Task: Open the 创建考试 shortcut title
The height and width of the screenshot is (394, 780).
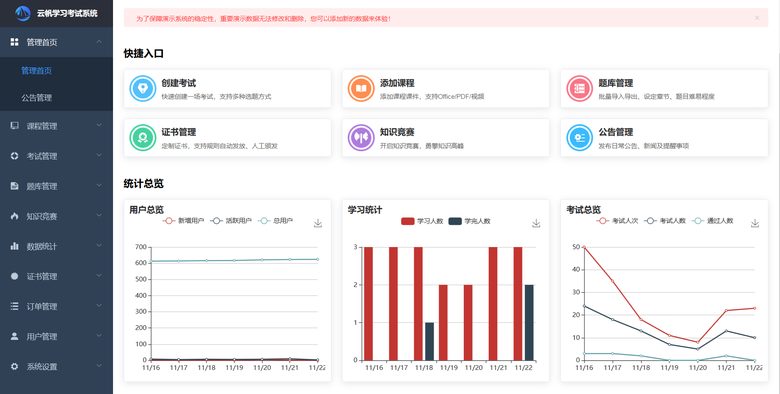Action: (179, 83)
